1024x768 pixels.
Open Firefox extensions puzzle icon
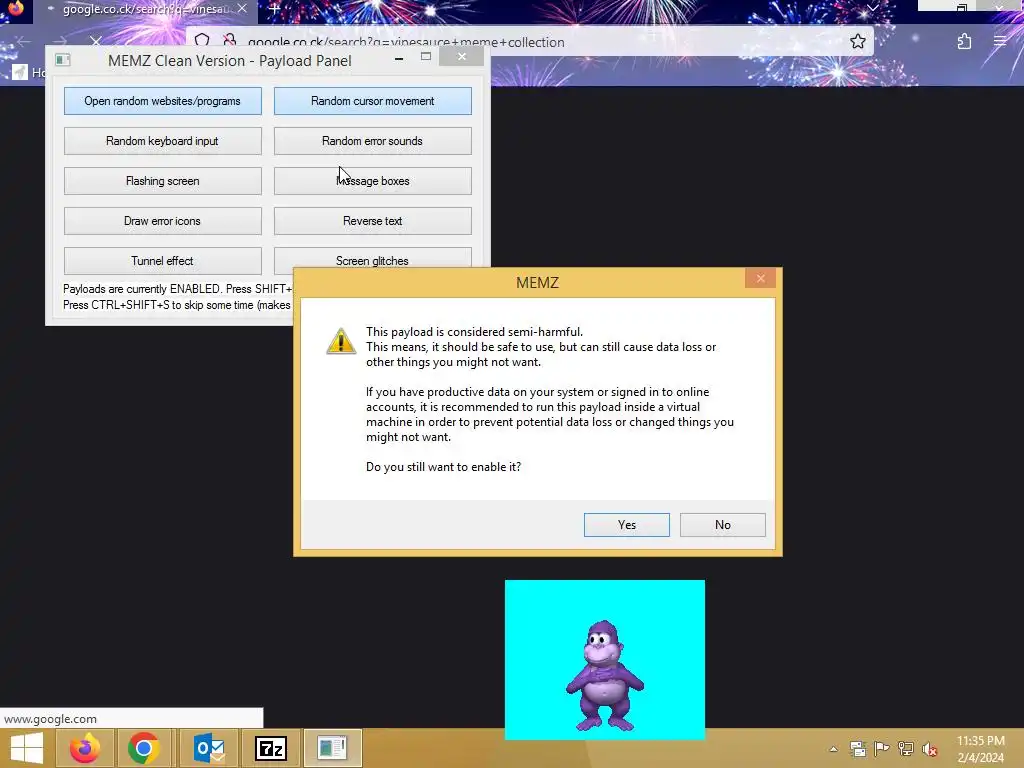coord(965,42)
